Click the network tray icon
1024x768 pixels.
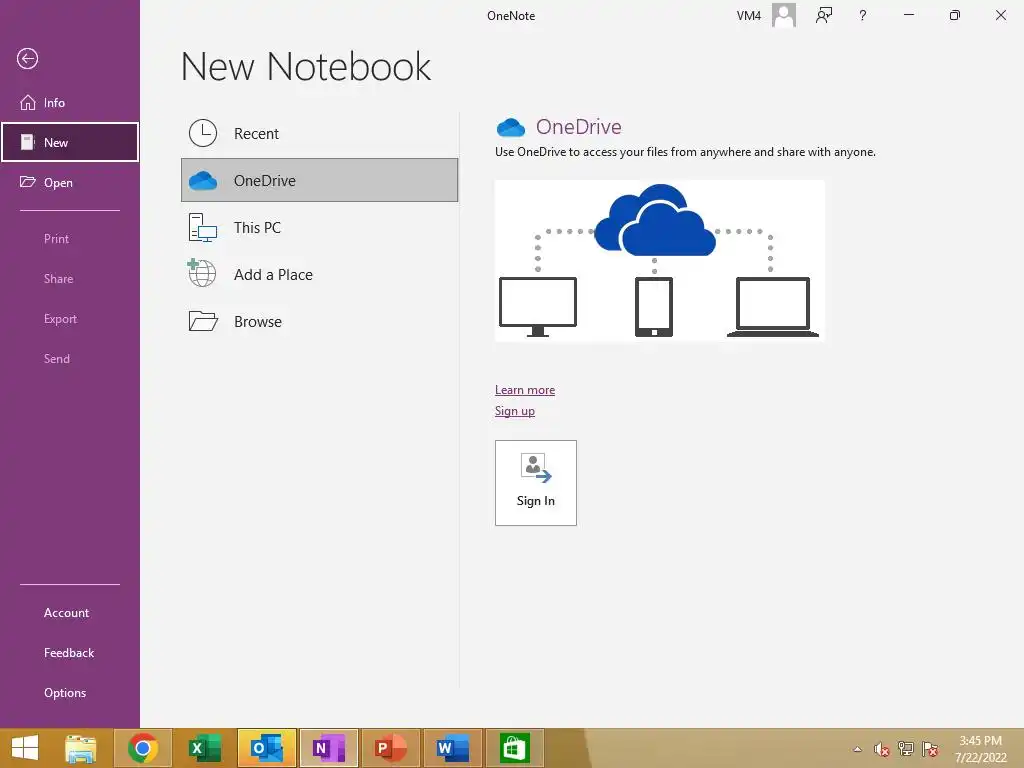(906, 749)
